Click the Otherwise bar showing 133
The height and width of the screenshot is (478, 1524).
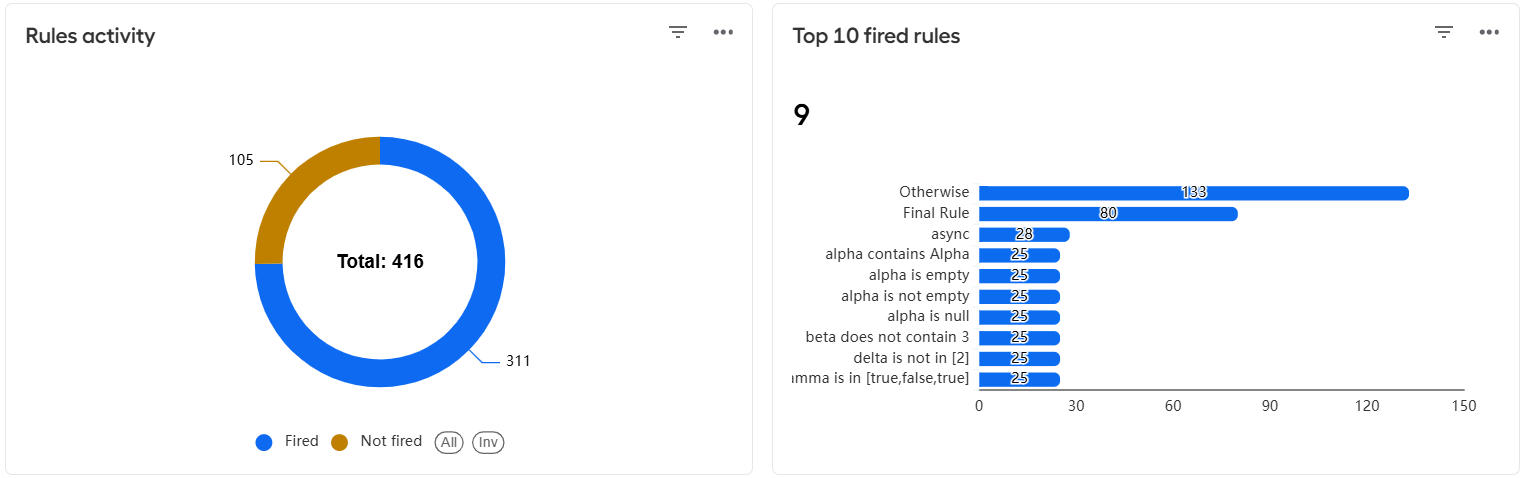[x=1194, y=193]
